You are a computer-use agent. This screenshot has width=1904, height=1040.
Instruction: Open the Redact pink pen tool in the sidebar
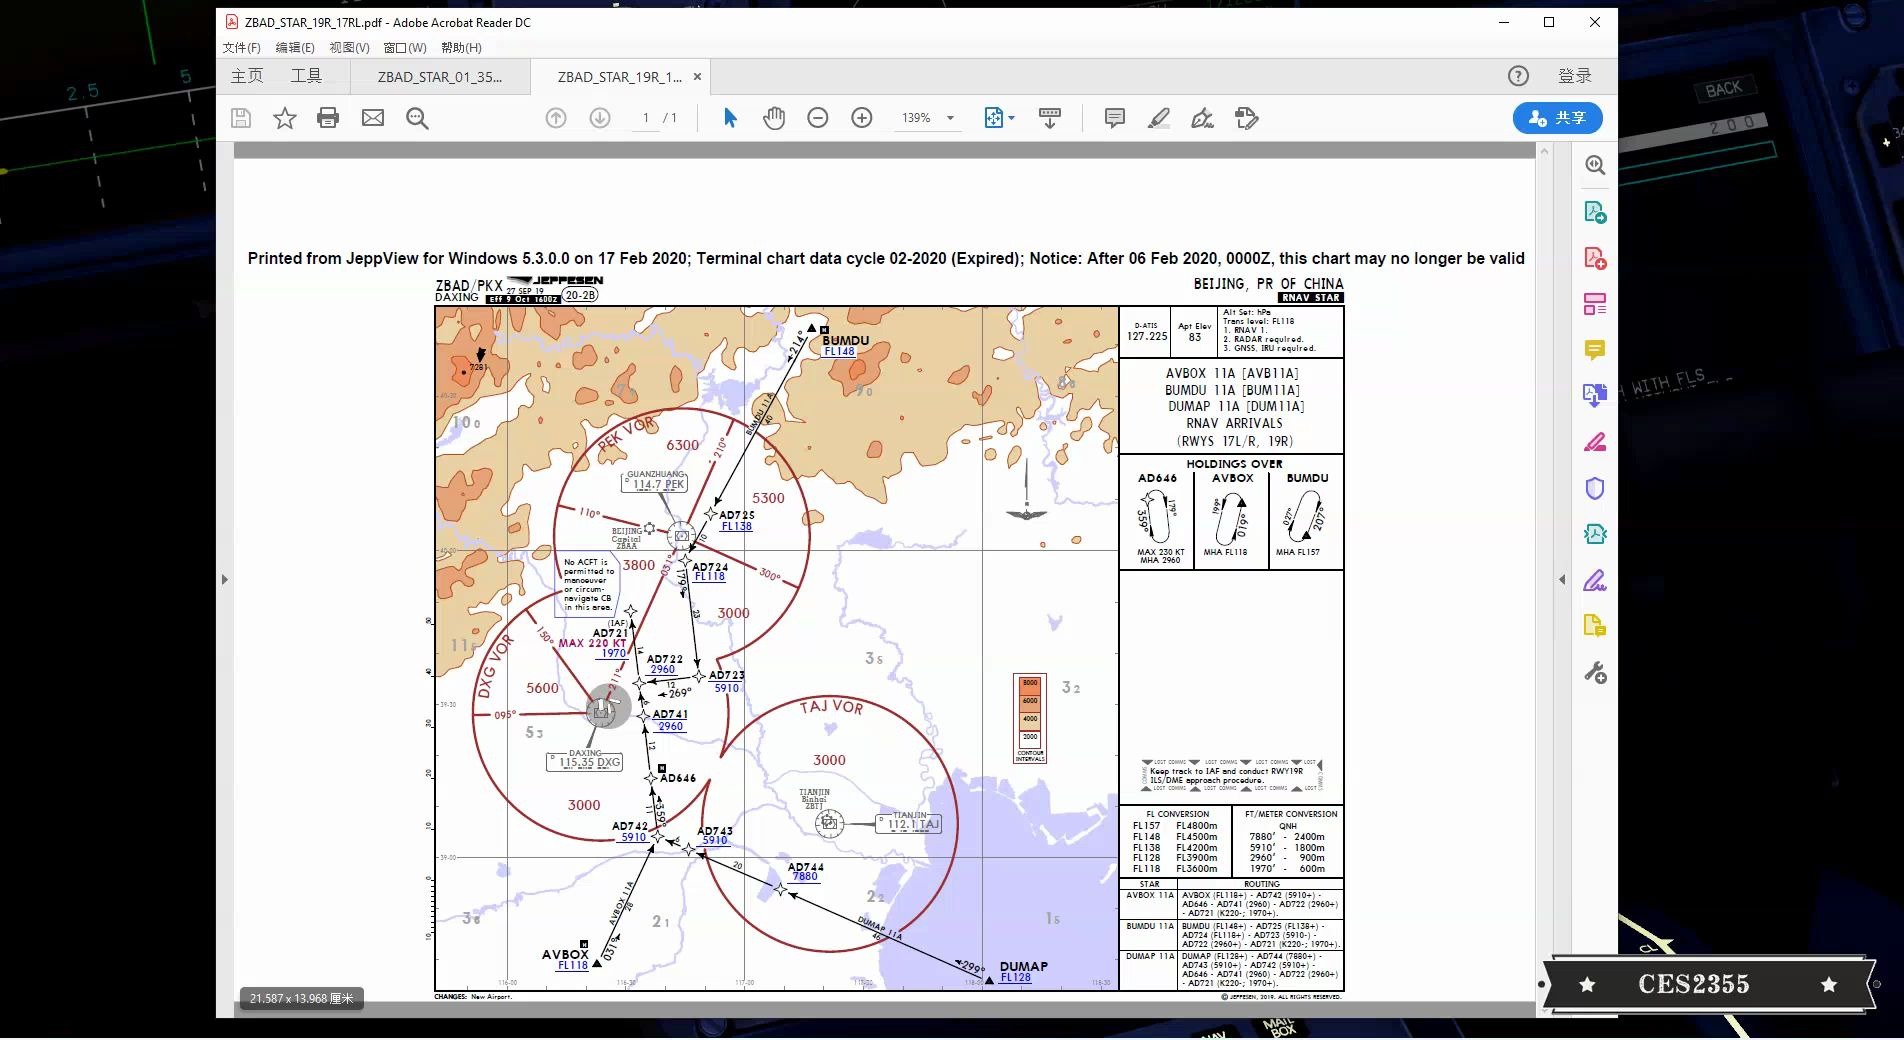[1595, 442]
